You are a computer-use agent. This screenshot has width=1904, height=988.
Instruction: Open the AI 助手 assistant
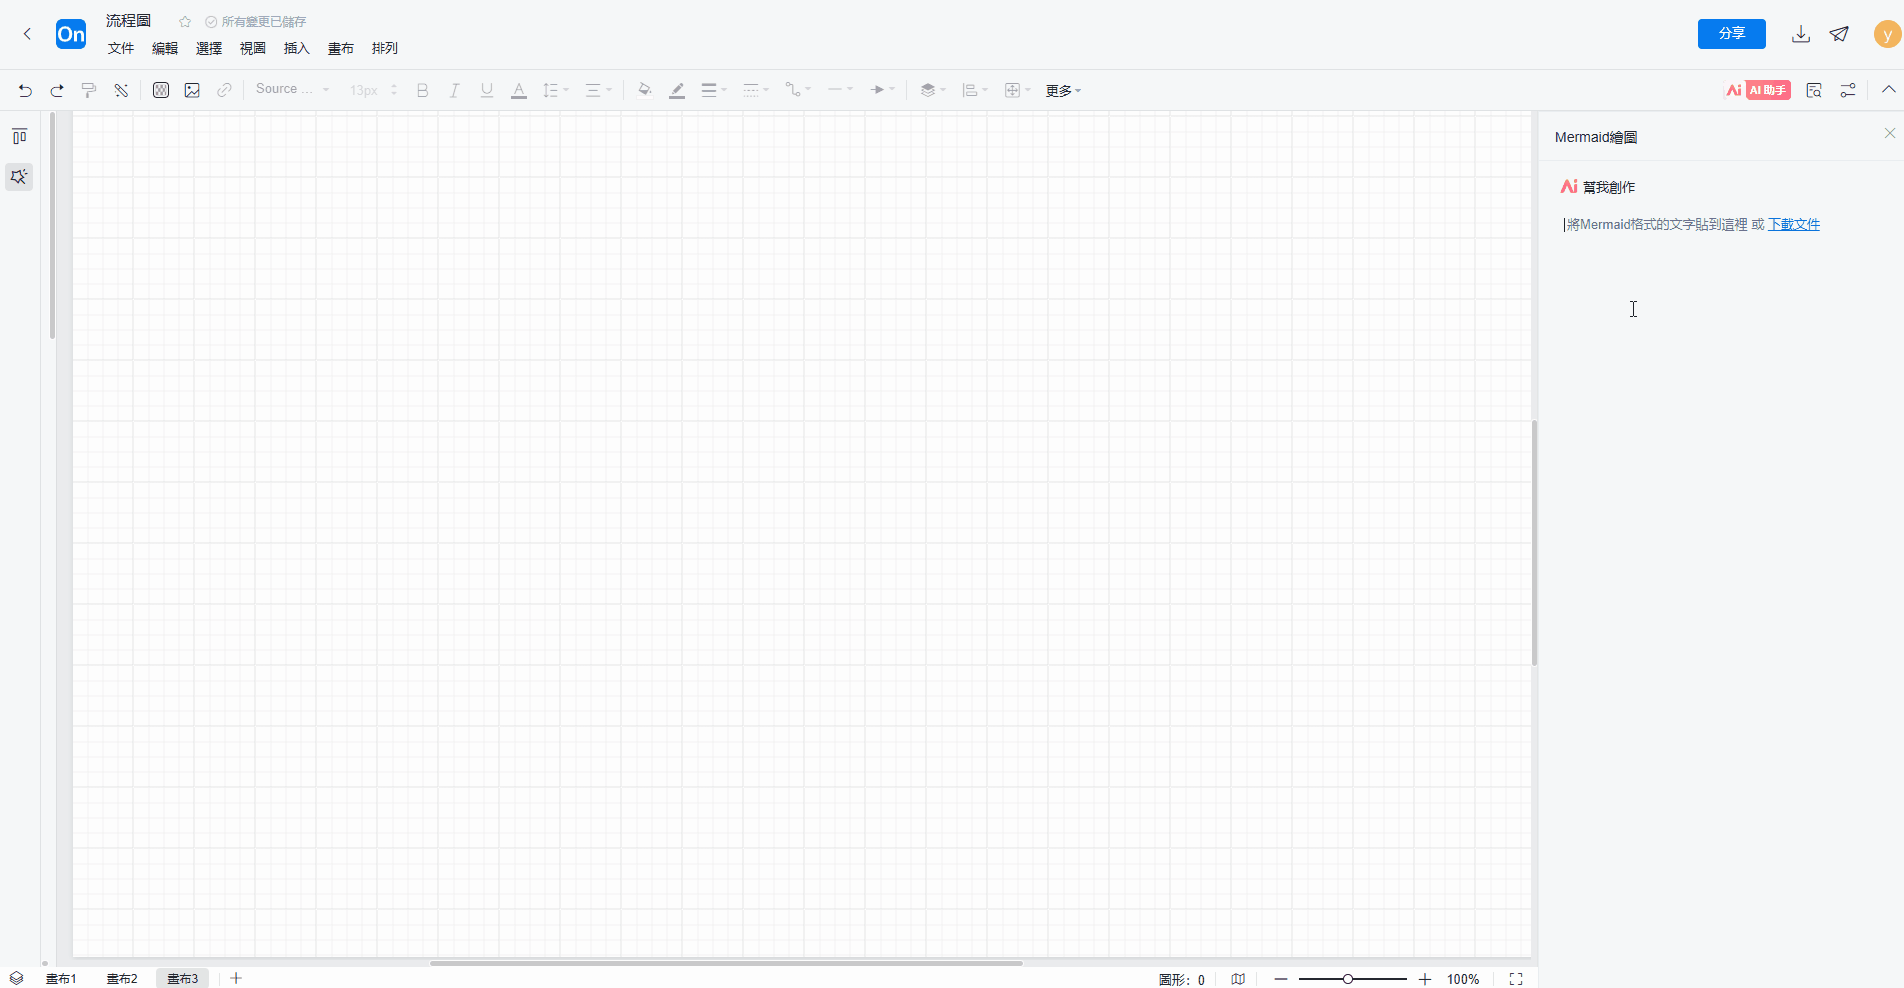[1758, 90]
